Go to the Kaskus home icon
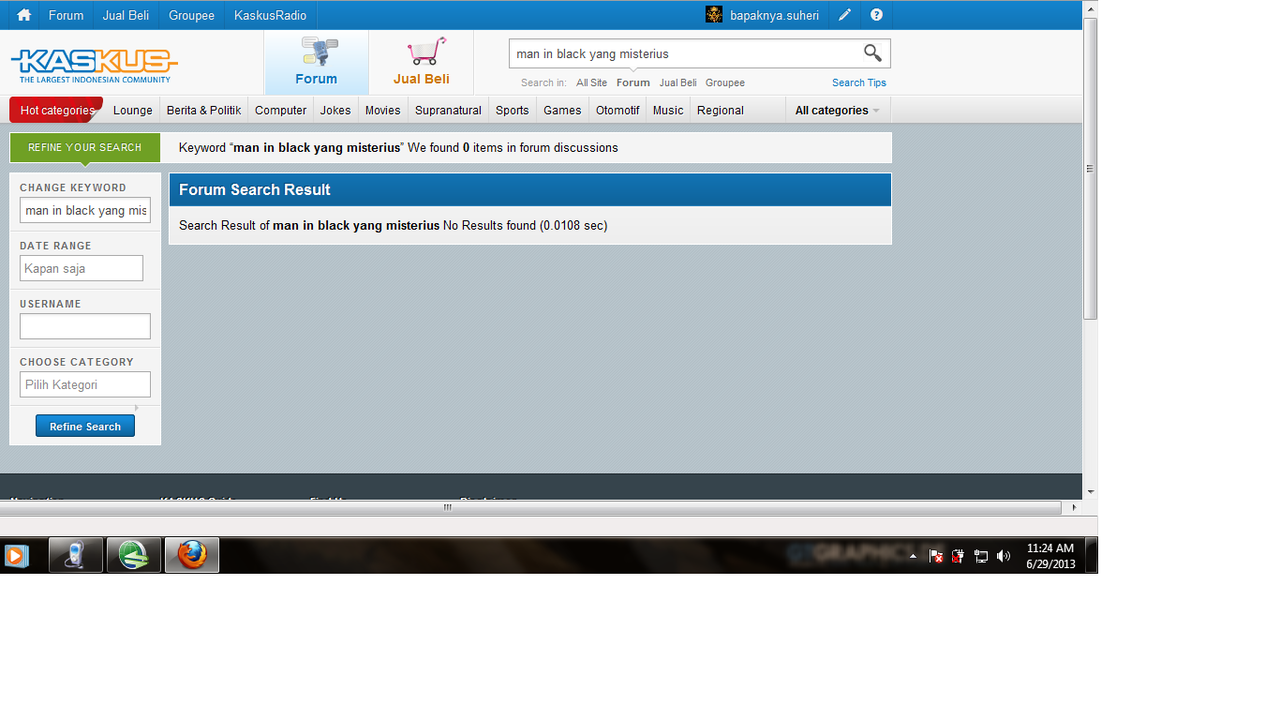This screenshot has width=1280, height=720. pyautogui.click(x=24, y=15)
